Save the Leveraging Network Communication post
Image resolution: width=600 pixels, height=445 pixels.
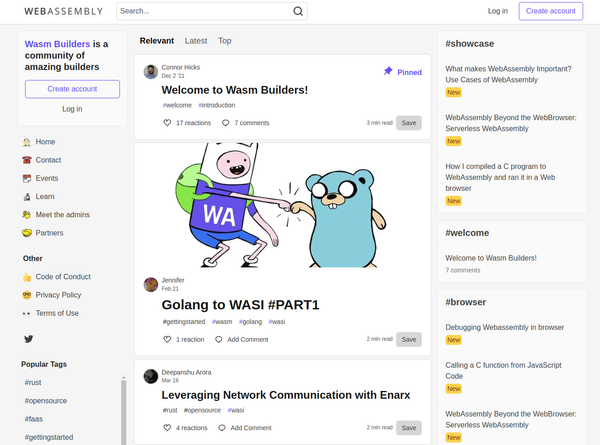coord(409,428)
